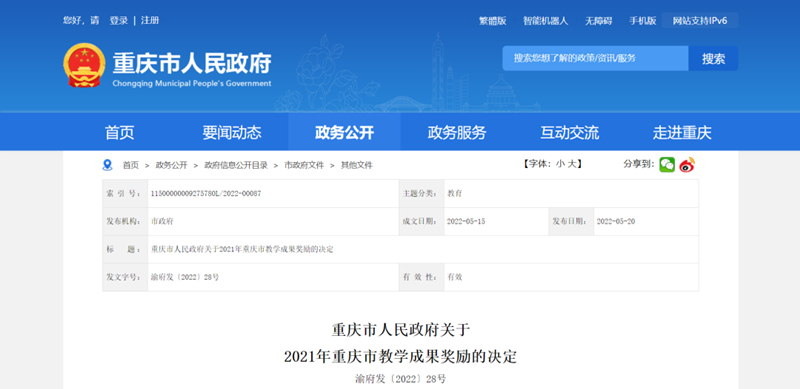This screenshot has height=389, width=800.
Task: Switch to 繁體版 traditional version
Action: (x=492, y=21)
